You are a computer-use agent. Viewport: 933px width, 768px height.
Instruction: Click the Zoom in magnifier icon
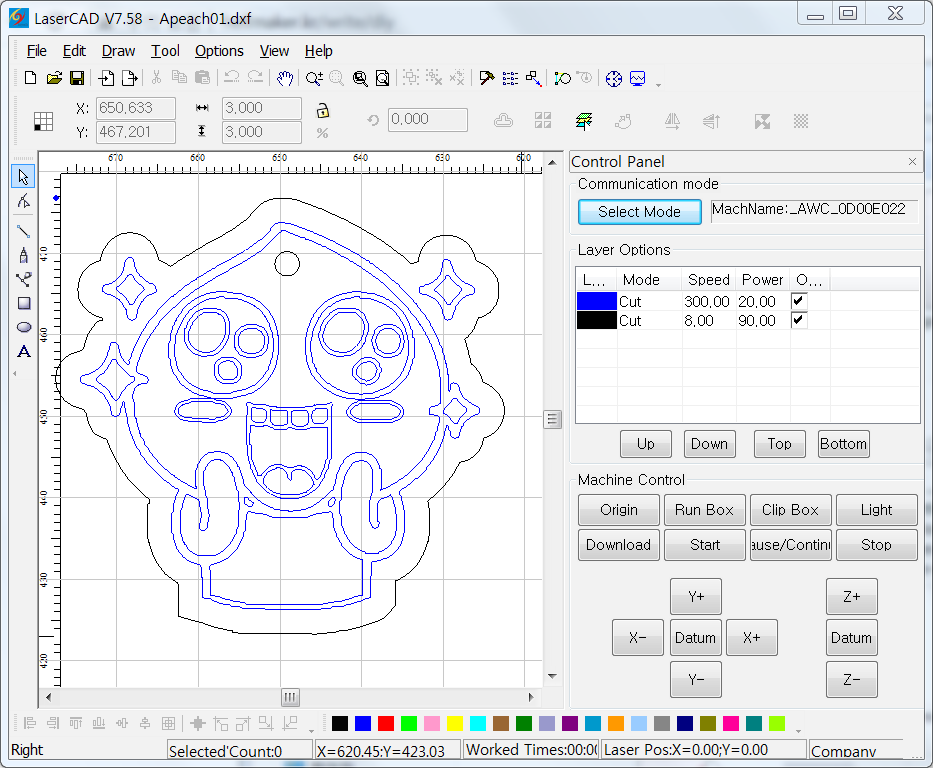tap(314, 78)
